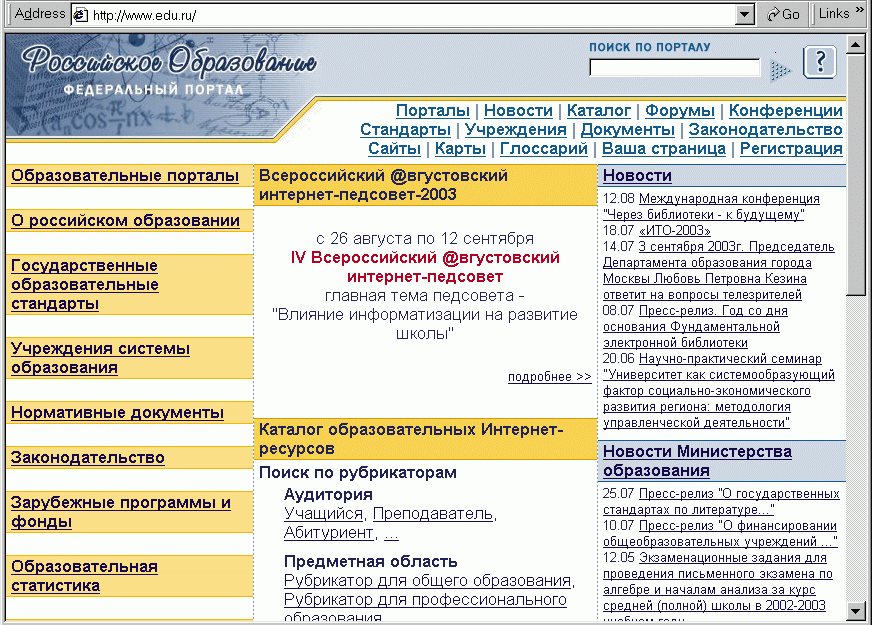Open the Сайты menu link

394,148
